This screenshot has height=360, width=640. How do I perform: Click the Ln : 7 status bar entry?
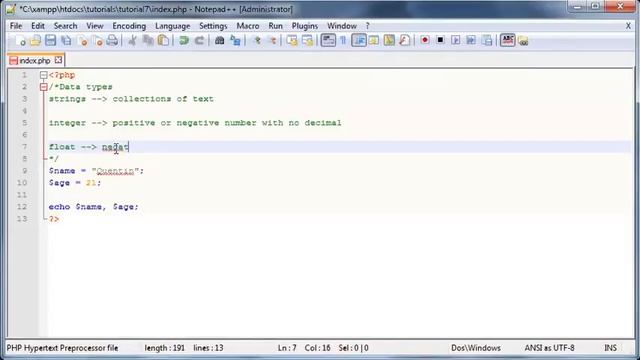(287, 348)
